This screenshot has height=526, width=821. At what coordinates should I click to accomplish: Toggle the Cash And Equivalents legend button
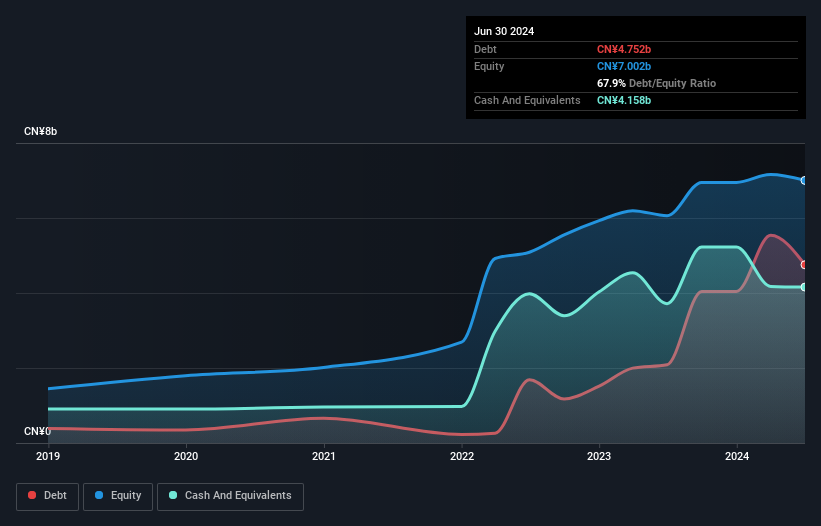[230, 496]
